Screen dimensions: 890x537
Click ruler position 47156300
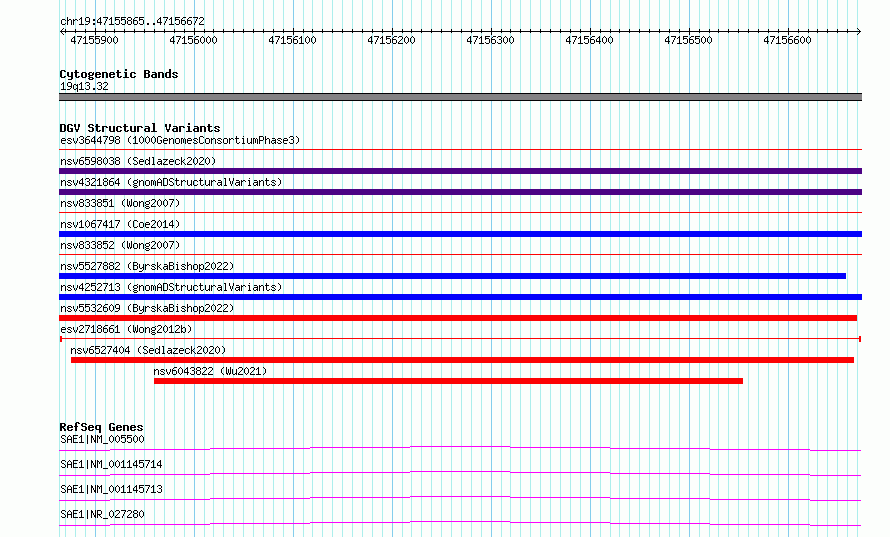tap(490, 40)
